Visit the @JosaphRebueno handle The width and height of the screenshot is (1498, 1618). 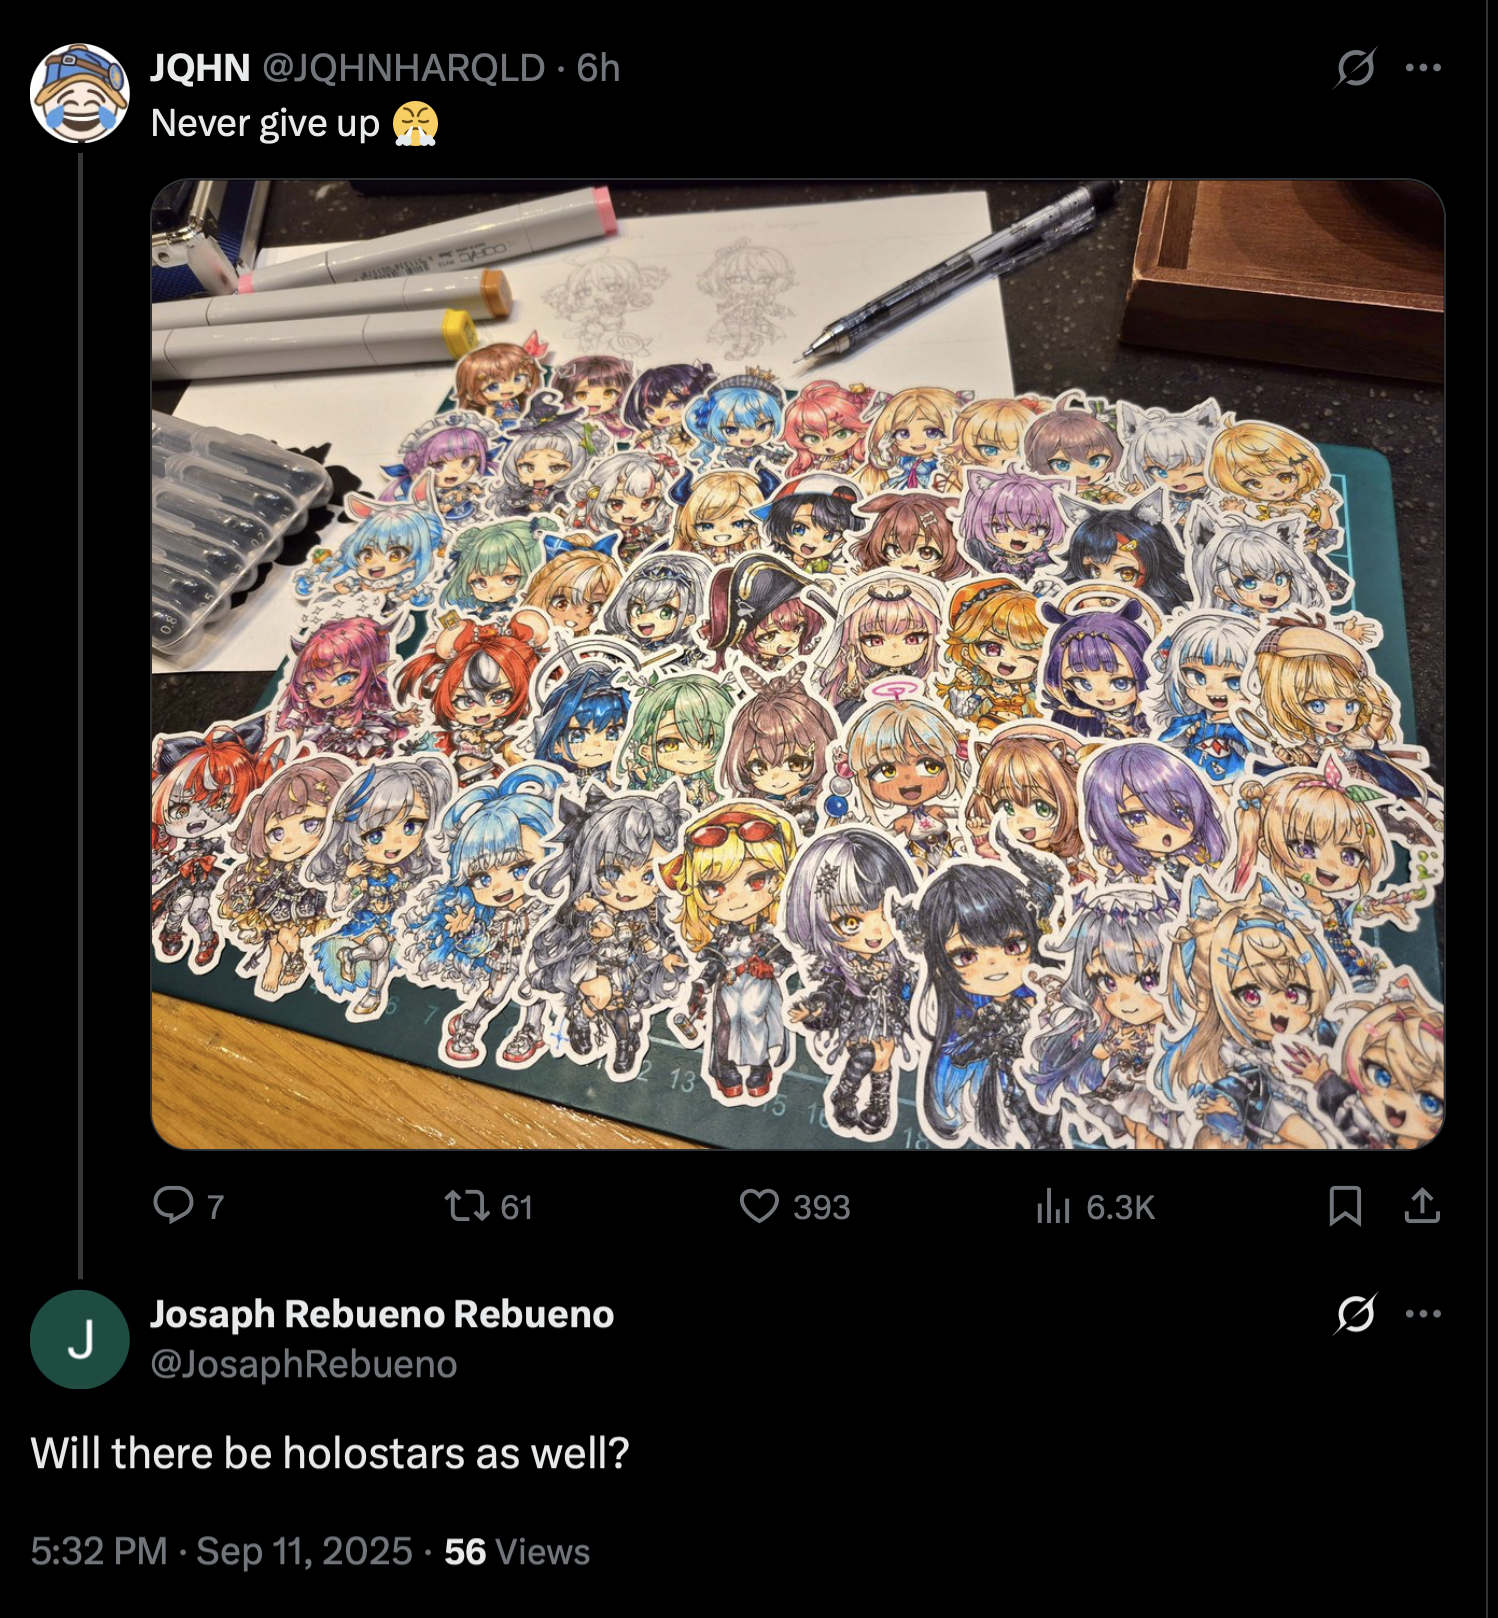[x=304, y=1364]
